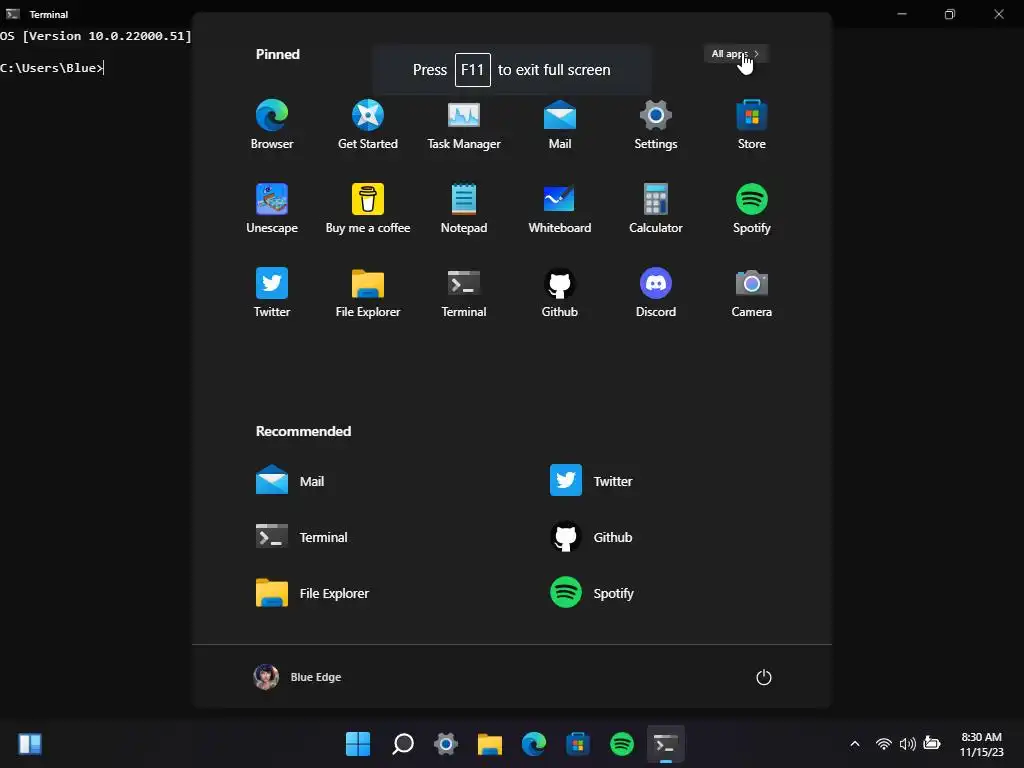Click the Start button on taskbar
This screenshot has width=1024, height=768.
pyautogui.click(x=358, y=744)
